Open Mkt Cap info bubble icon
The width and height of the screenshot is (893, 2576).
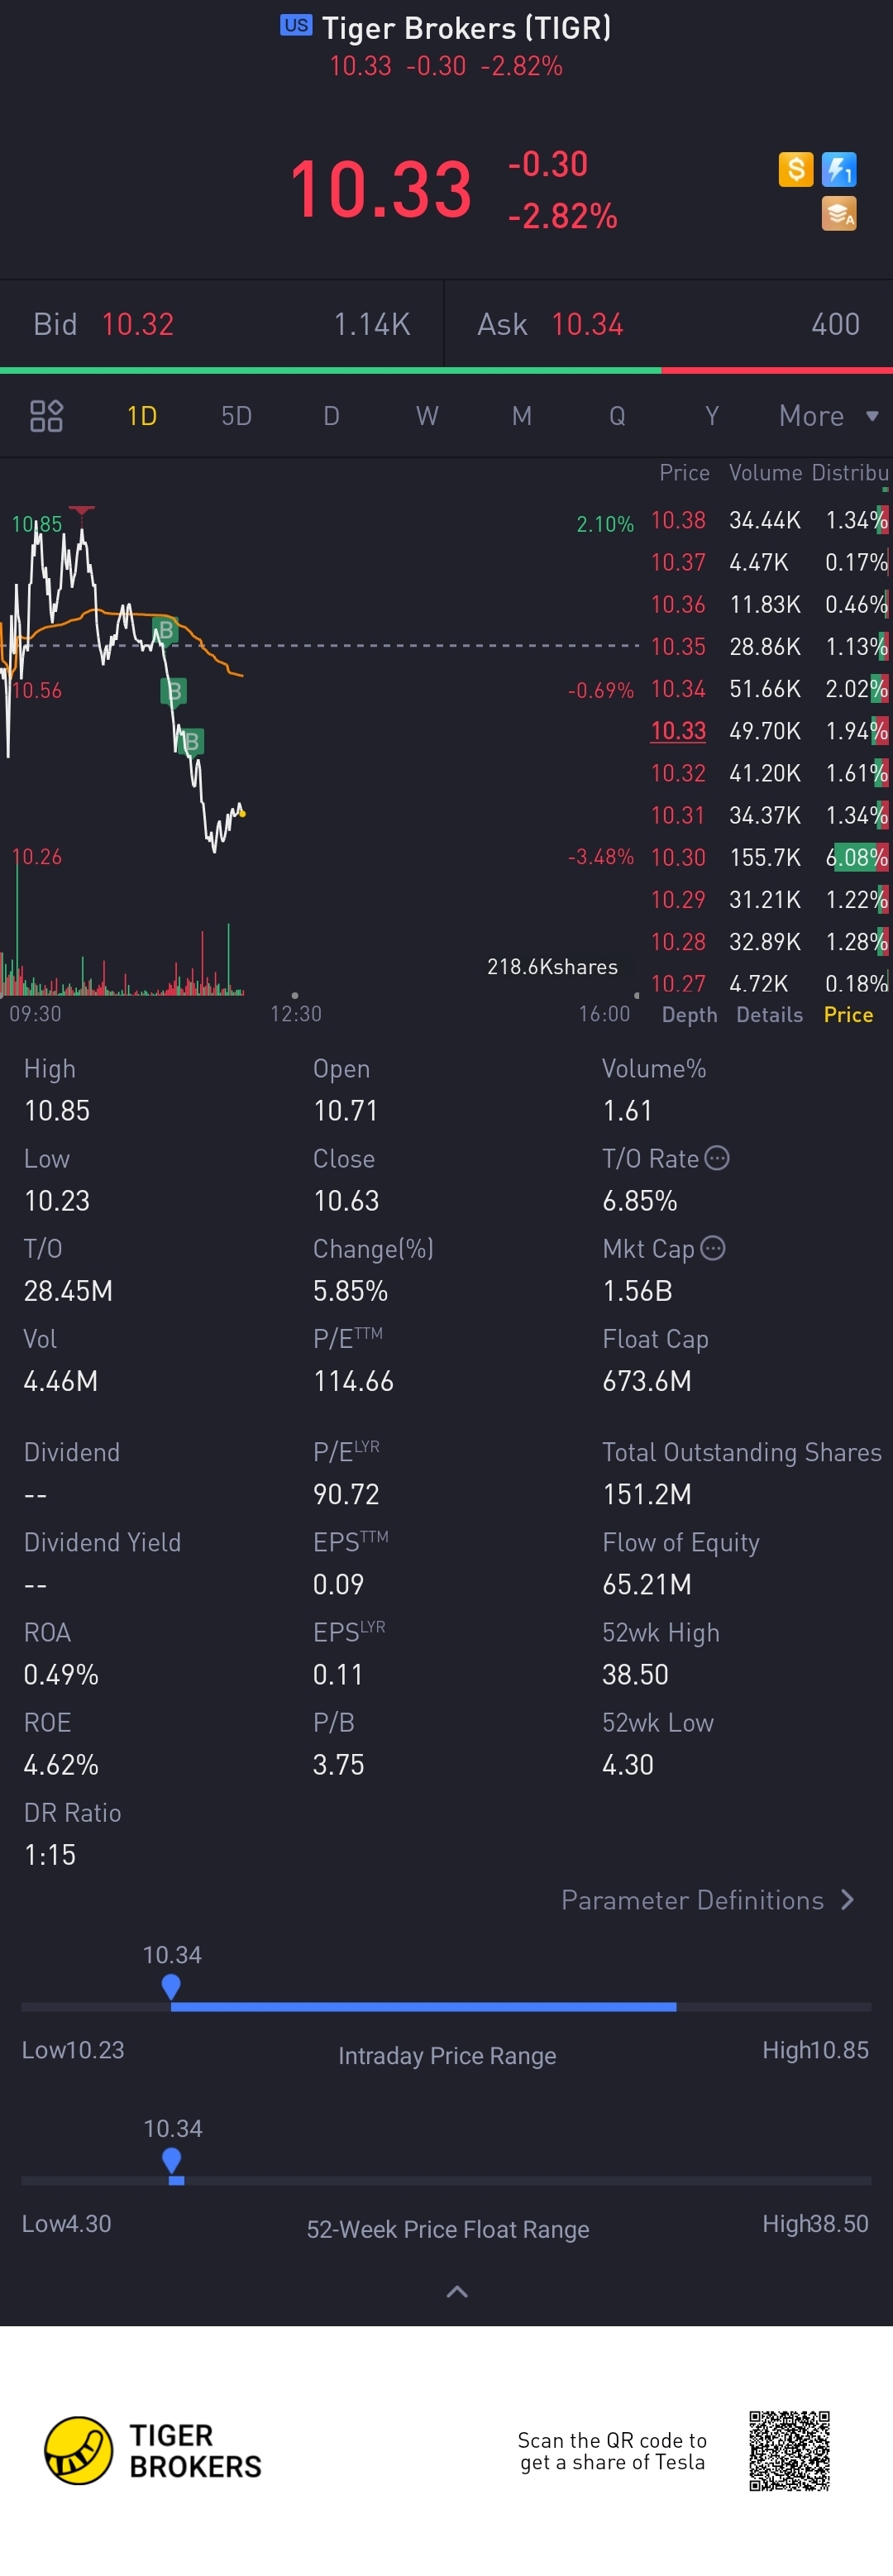(x=713, y=1248)
